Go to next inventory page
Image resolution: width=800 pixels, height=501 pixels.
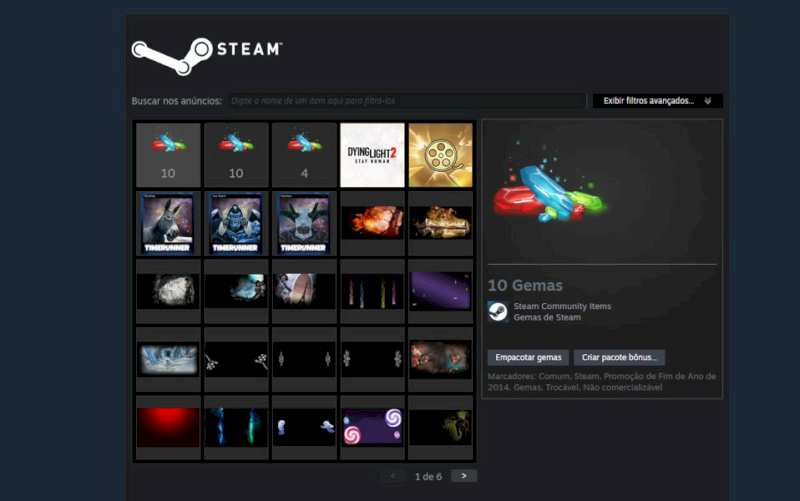click(464, 476)
